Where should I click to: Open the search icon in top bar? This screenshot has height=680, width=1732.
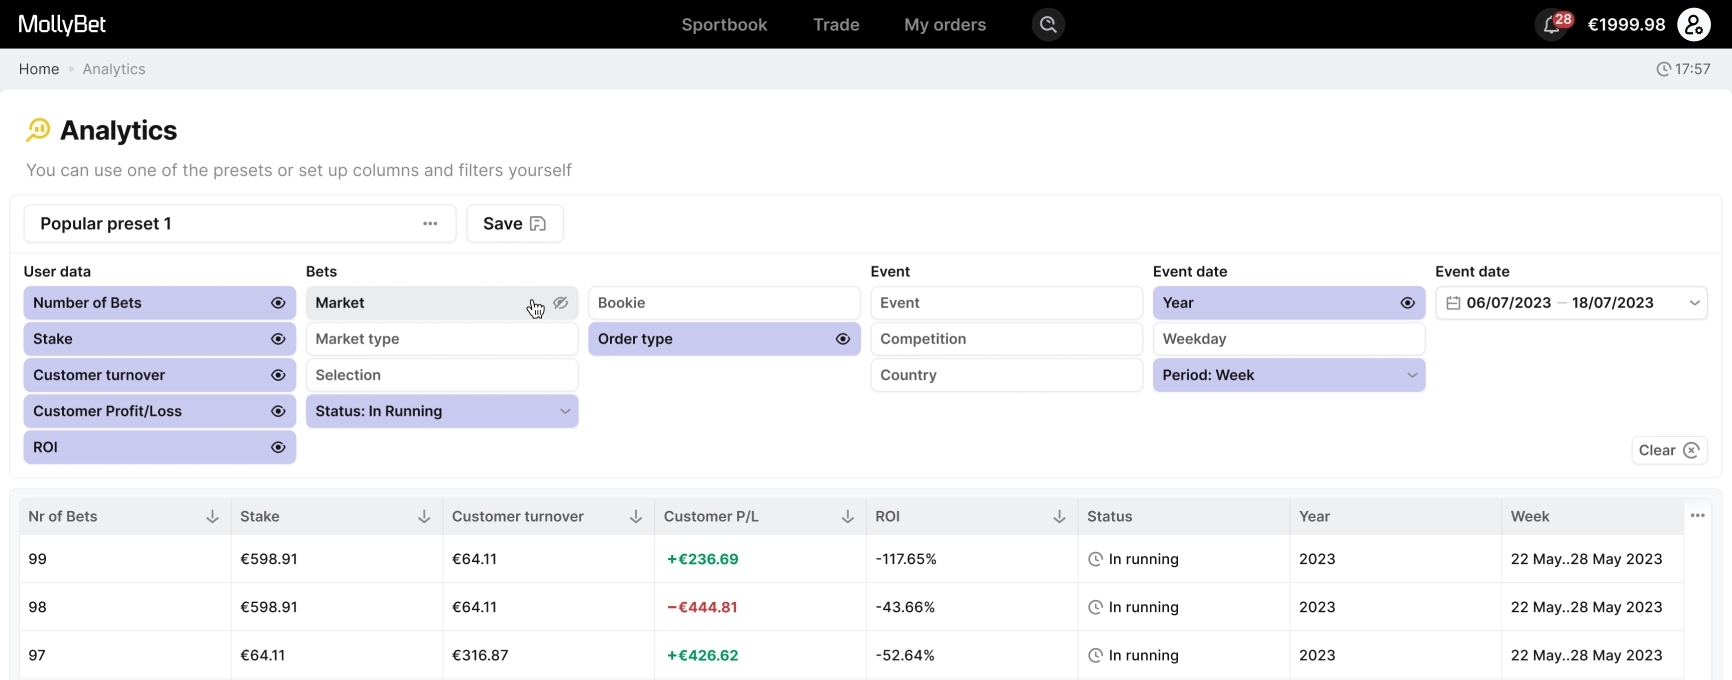[x=1048, y=25]
